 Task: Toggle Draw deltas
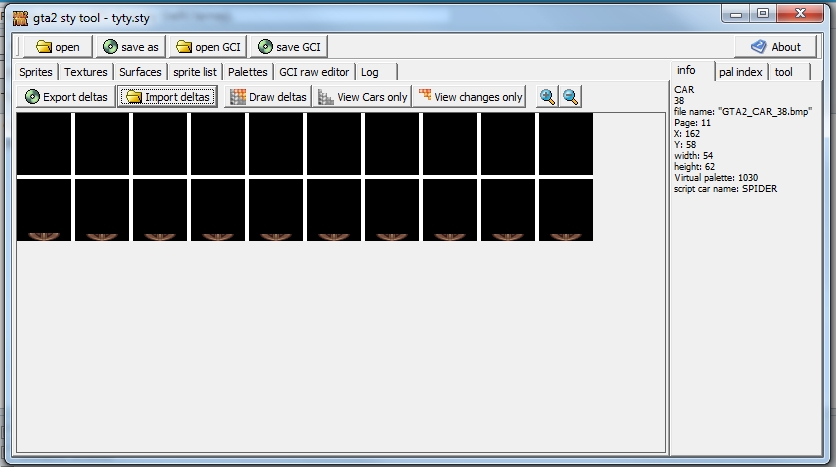267,97
